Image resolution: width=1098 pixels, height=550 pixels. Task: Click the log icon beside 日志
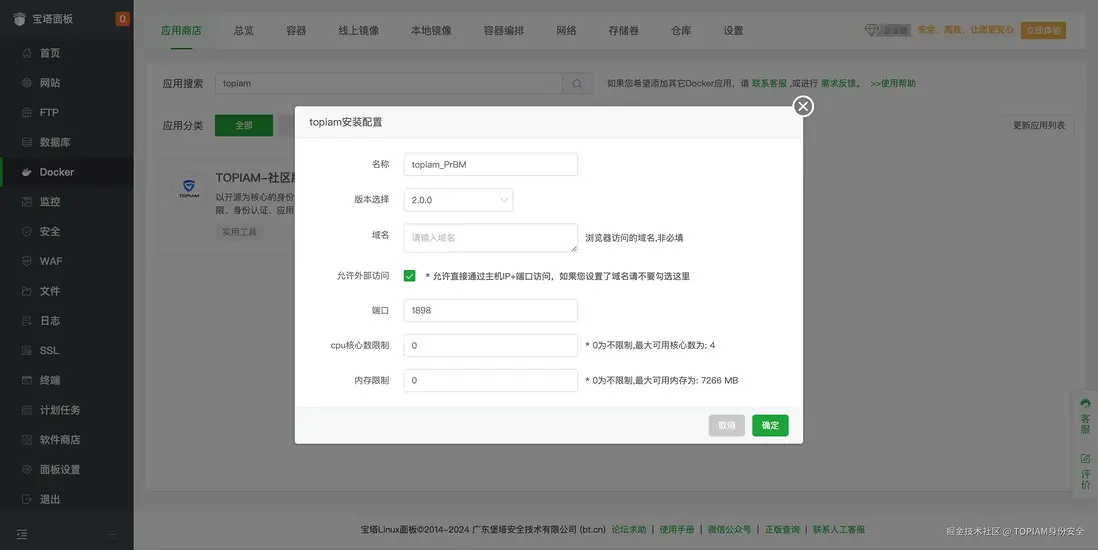27,321
